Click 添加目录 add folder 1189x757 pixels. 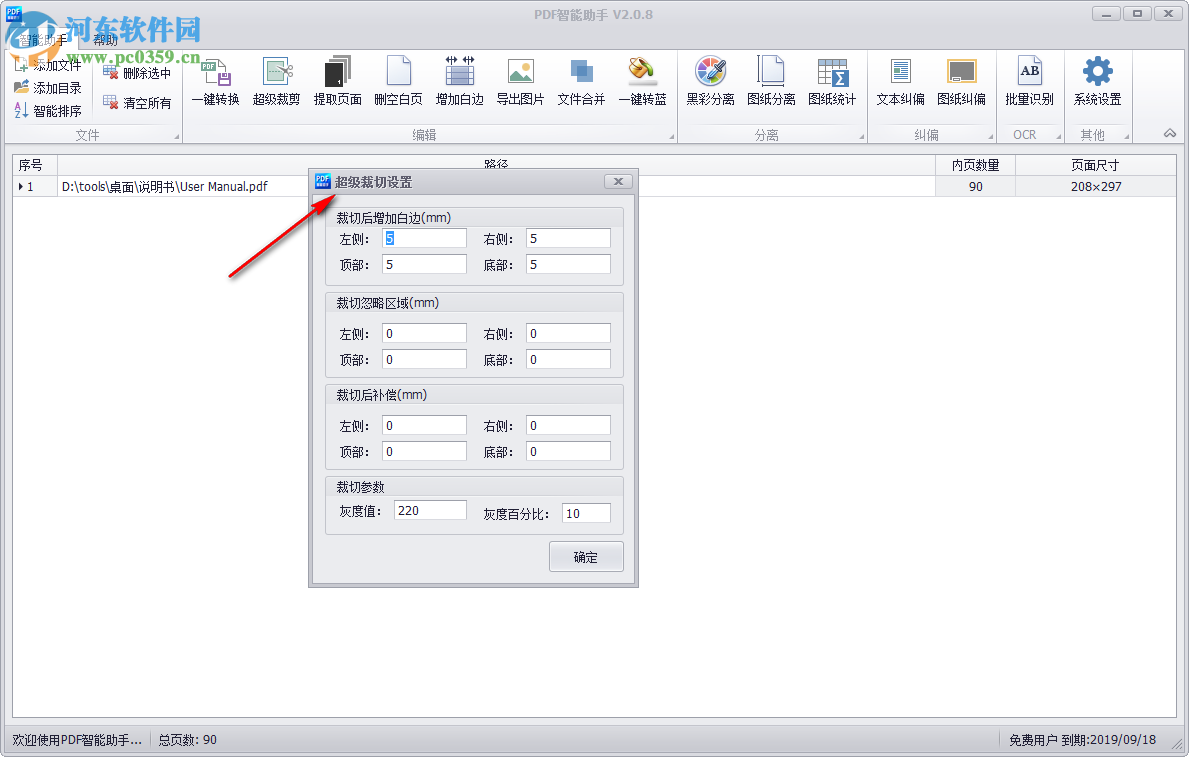[48, 88]
